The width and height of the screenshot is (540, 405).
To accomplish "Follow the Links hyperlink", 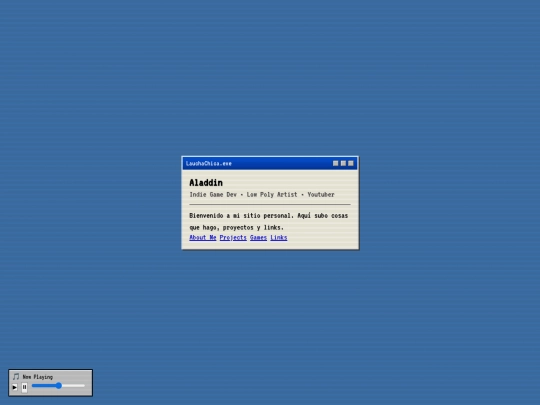I will click(279, 238).
